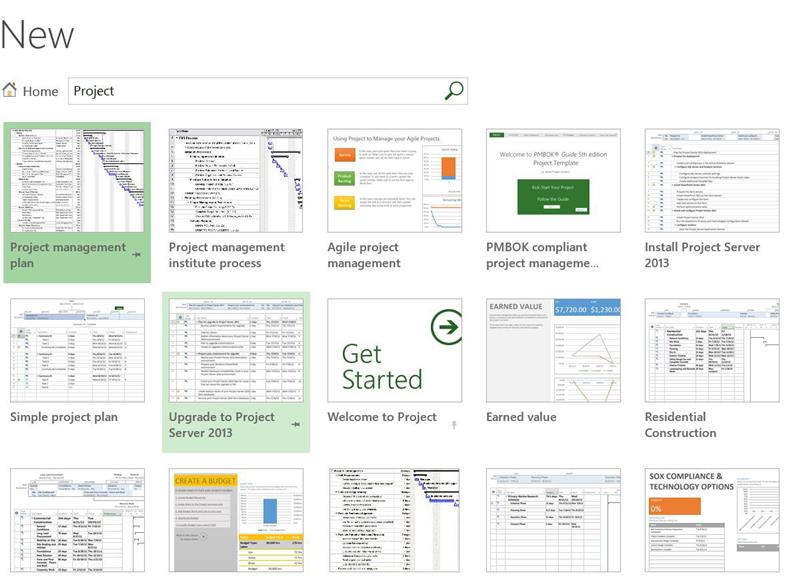
Task: Open PMBOK compliant project management thumbnail
Action: point(553,181)
